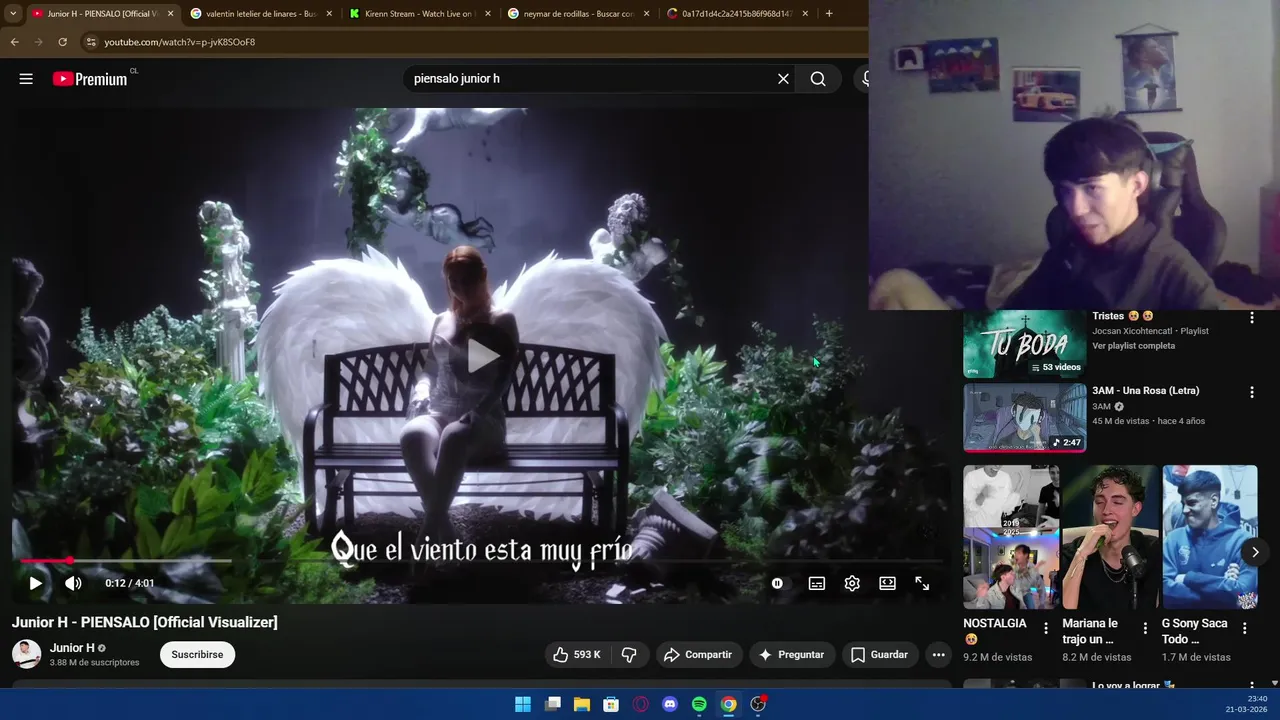Open Spotify from the taskbar
The height and width of the screenshot is (720, 1280).
(699, 704)
